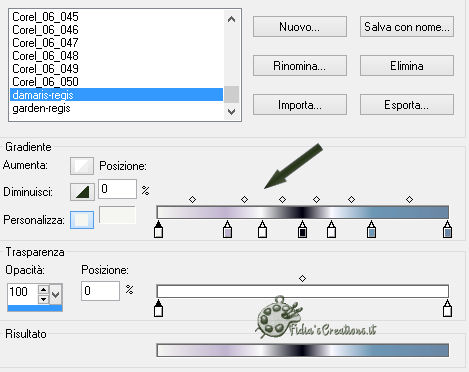The width and height of the screenshot is (469, 372).
Task: Click the Nuovo... button
Action: click(x=300, y=27)
